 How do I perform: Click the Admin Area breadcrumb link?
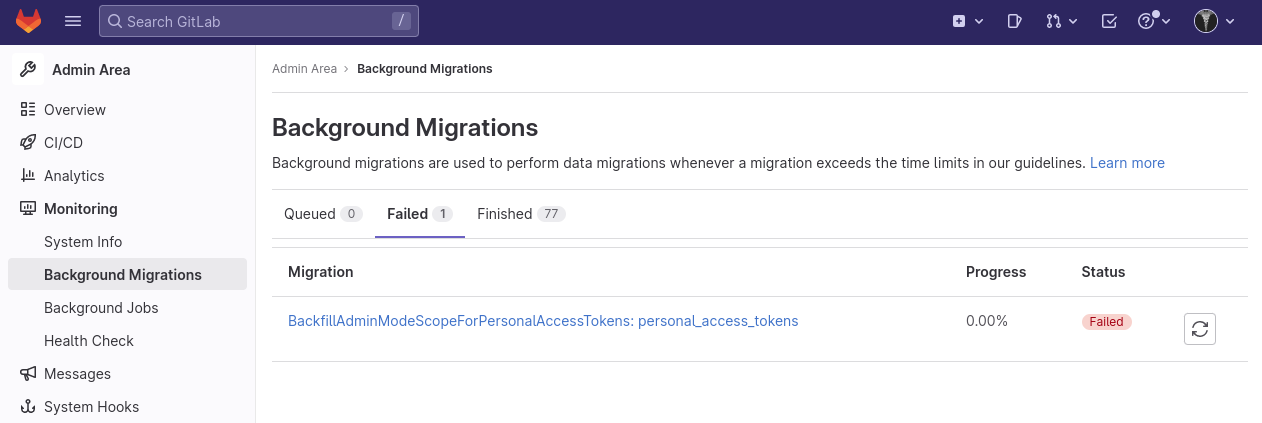point(304,69)
